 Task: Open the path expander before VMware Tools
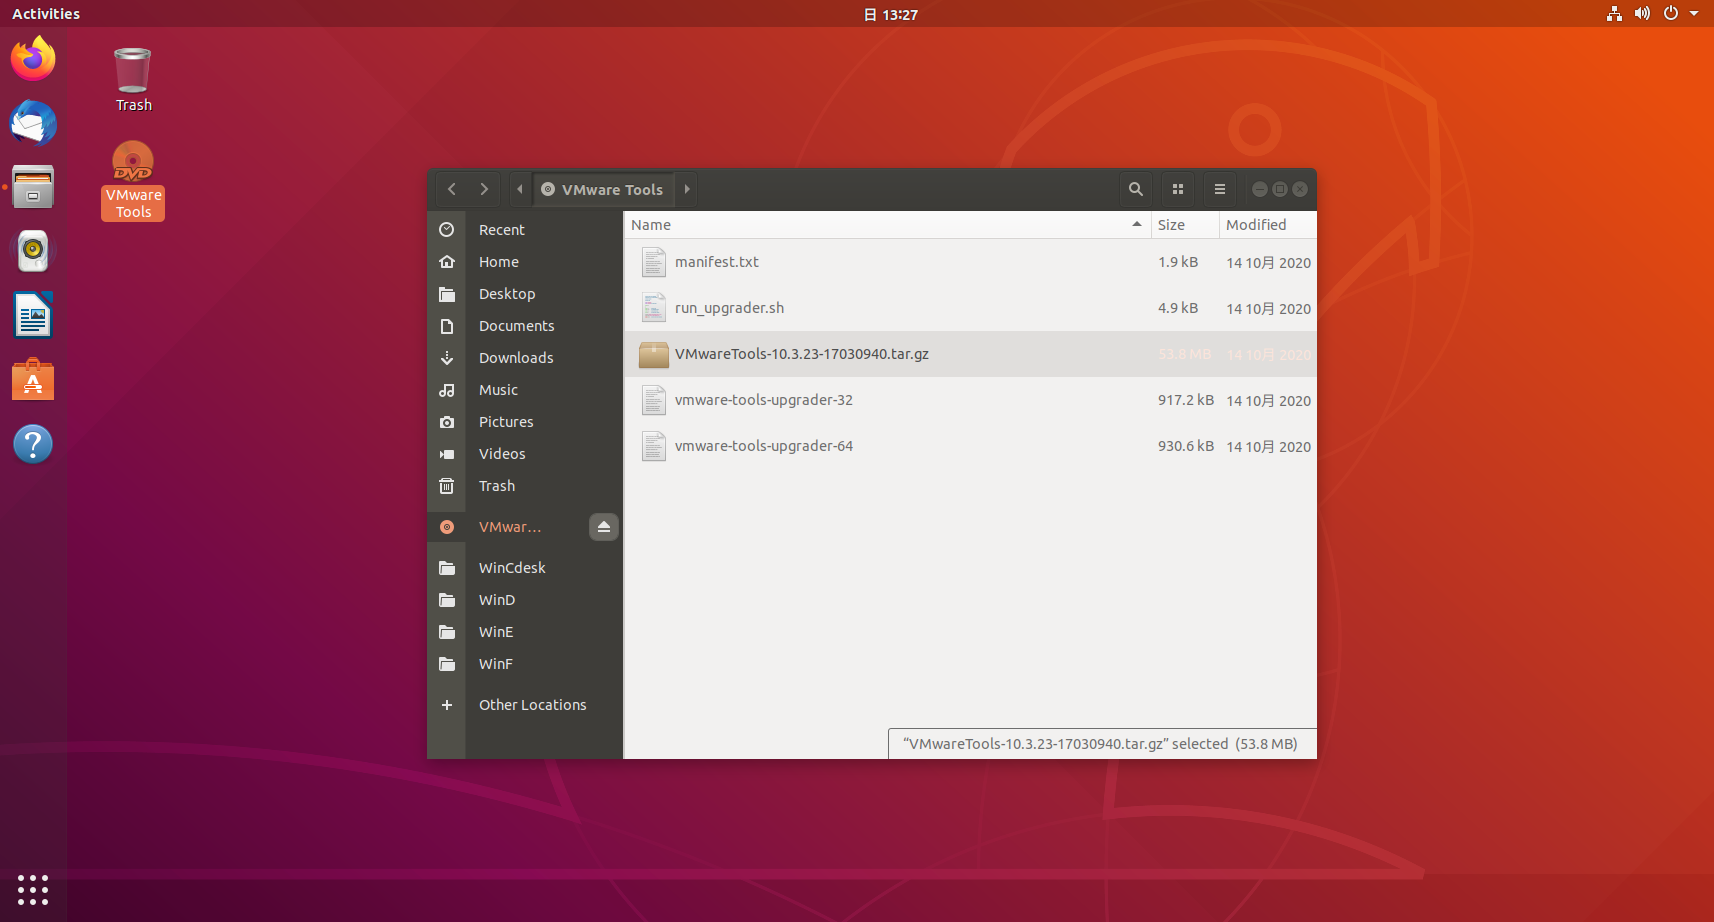520,189
